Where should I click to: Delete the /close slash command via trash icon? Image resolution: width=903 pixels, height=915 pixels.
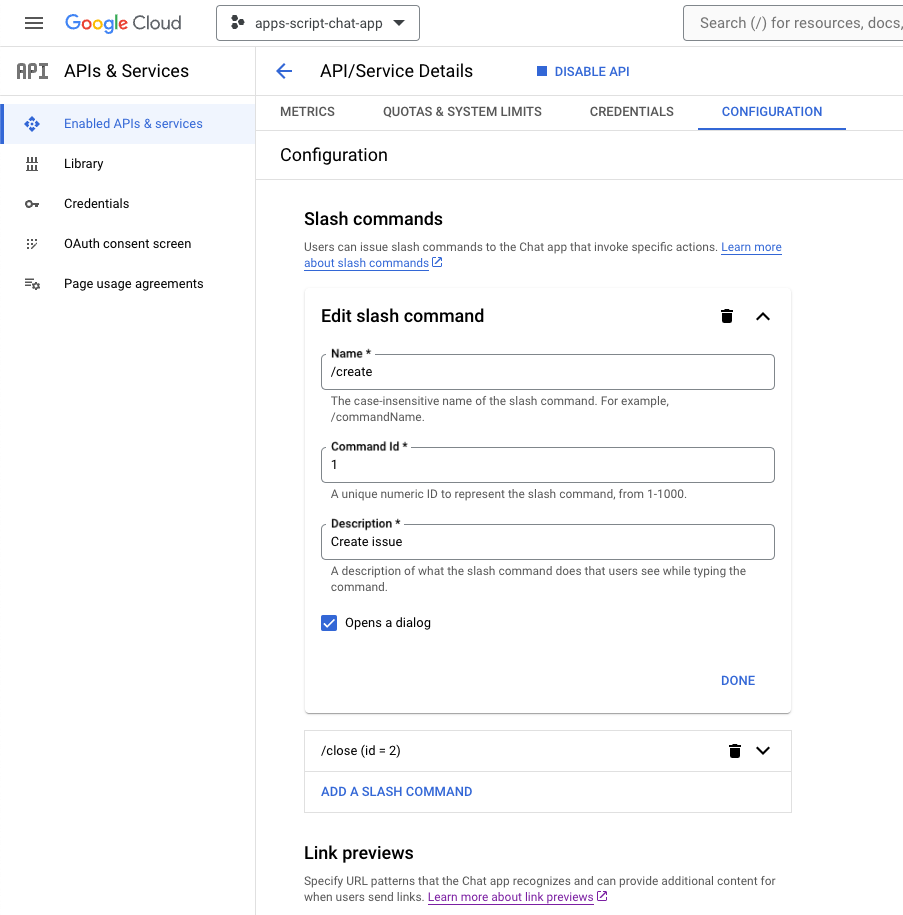tap(735, 751)
